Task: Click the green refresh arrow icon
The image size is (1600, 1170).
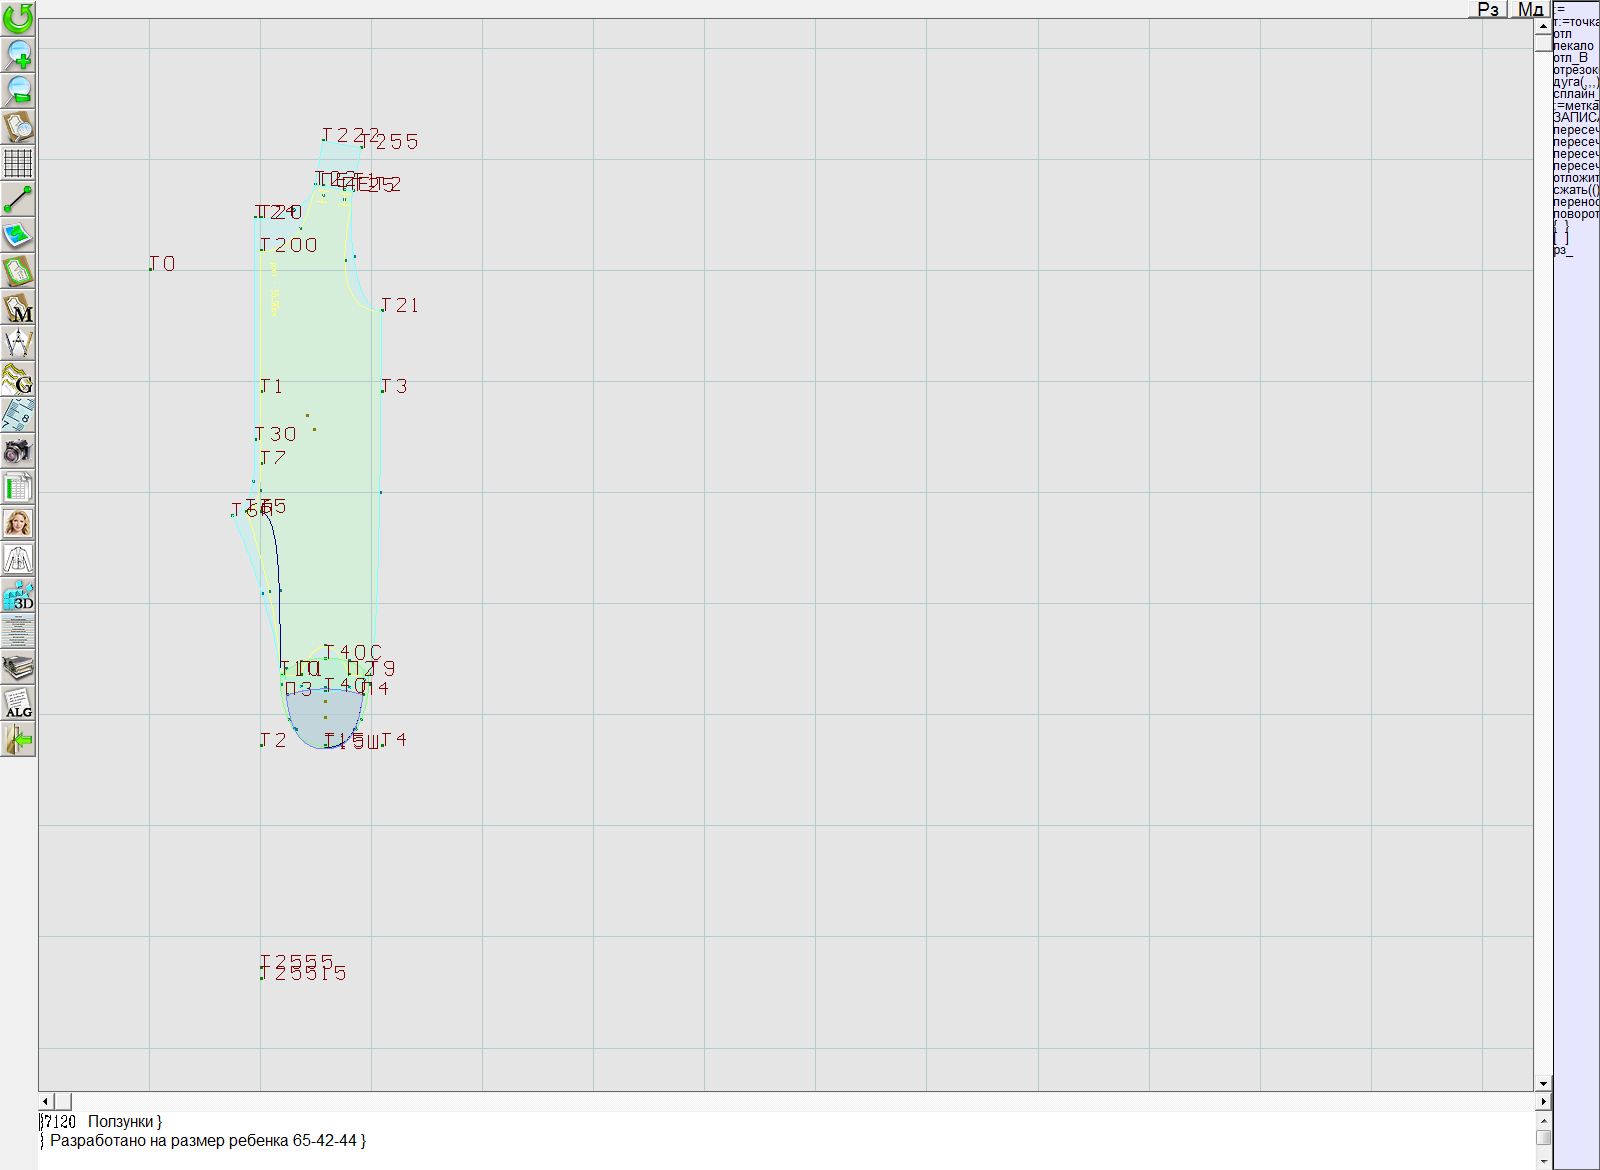Action: (x=18, y=18)
